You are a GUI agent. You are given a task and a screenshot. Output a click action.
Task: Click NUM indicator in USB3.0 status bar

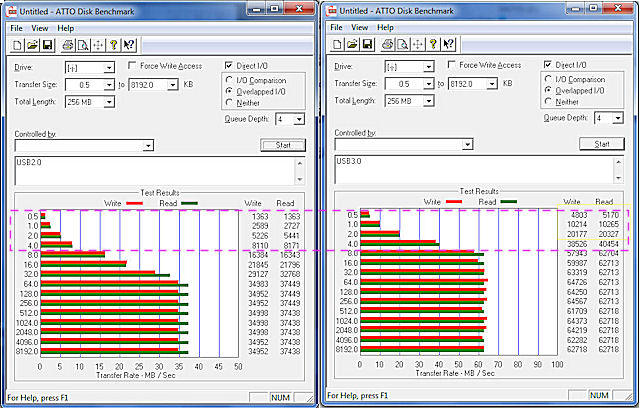point(600,395)
